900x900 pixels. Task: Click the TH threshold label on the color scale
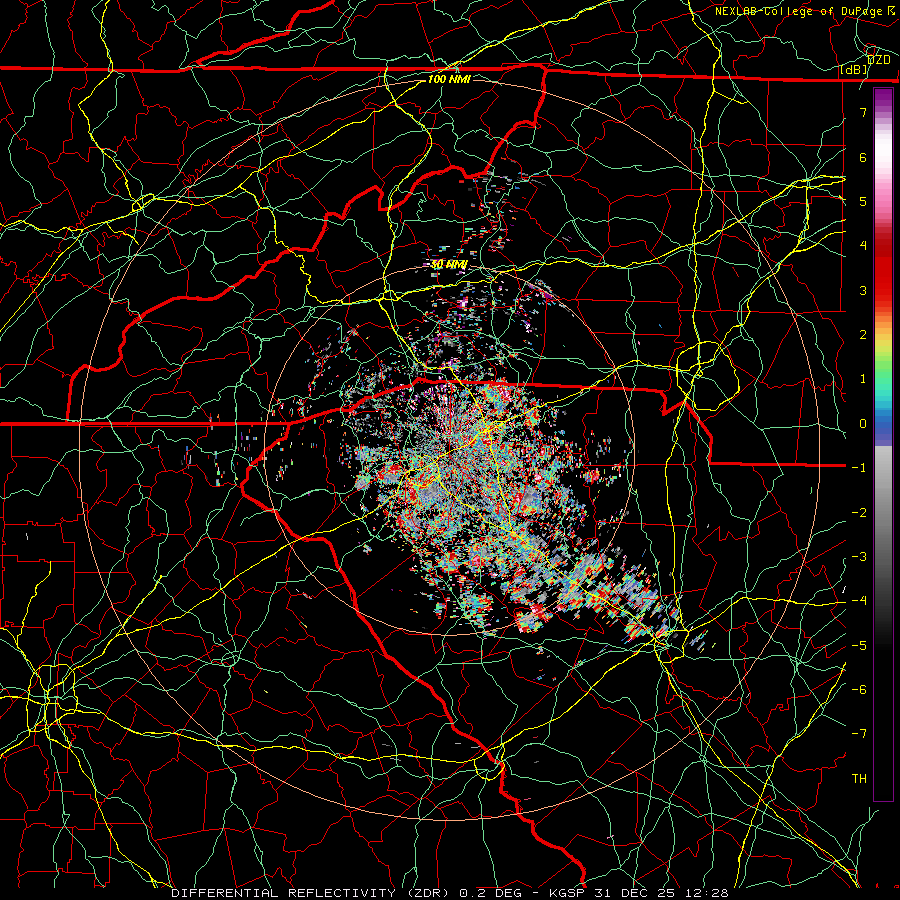click(x=859, y=779)
